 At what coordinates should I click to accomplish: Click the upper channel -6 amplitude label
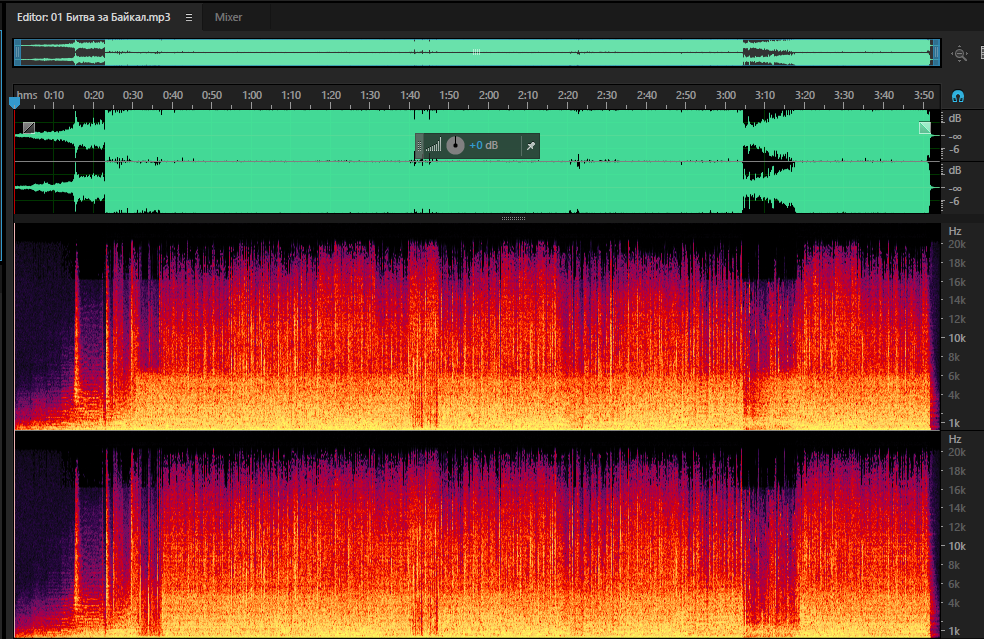[x=955, y=149]
